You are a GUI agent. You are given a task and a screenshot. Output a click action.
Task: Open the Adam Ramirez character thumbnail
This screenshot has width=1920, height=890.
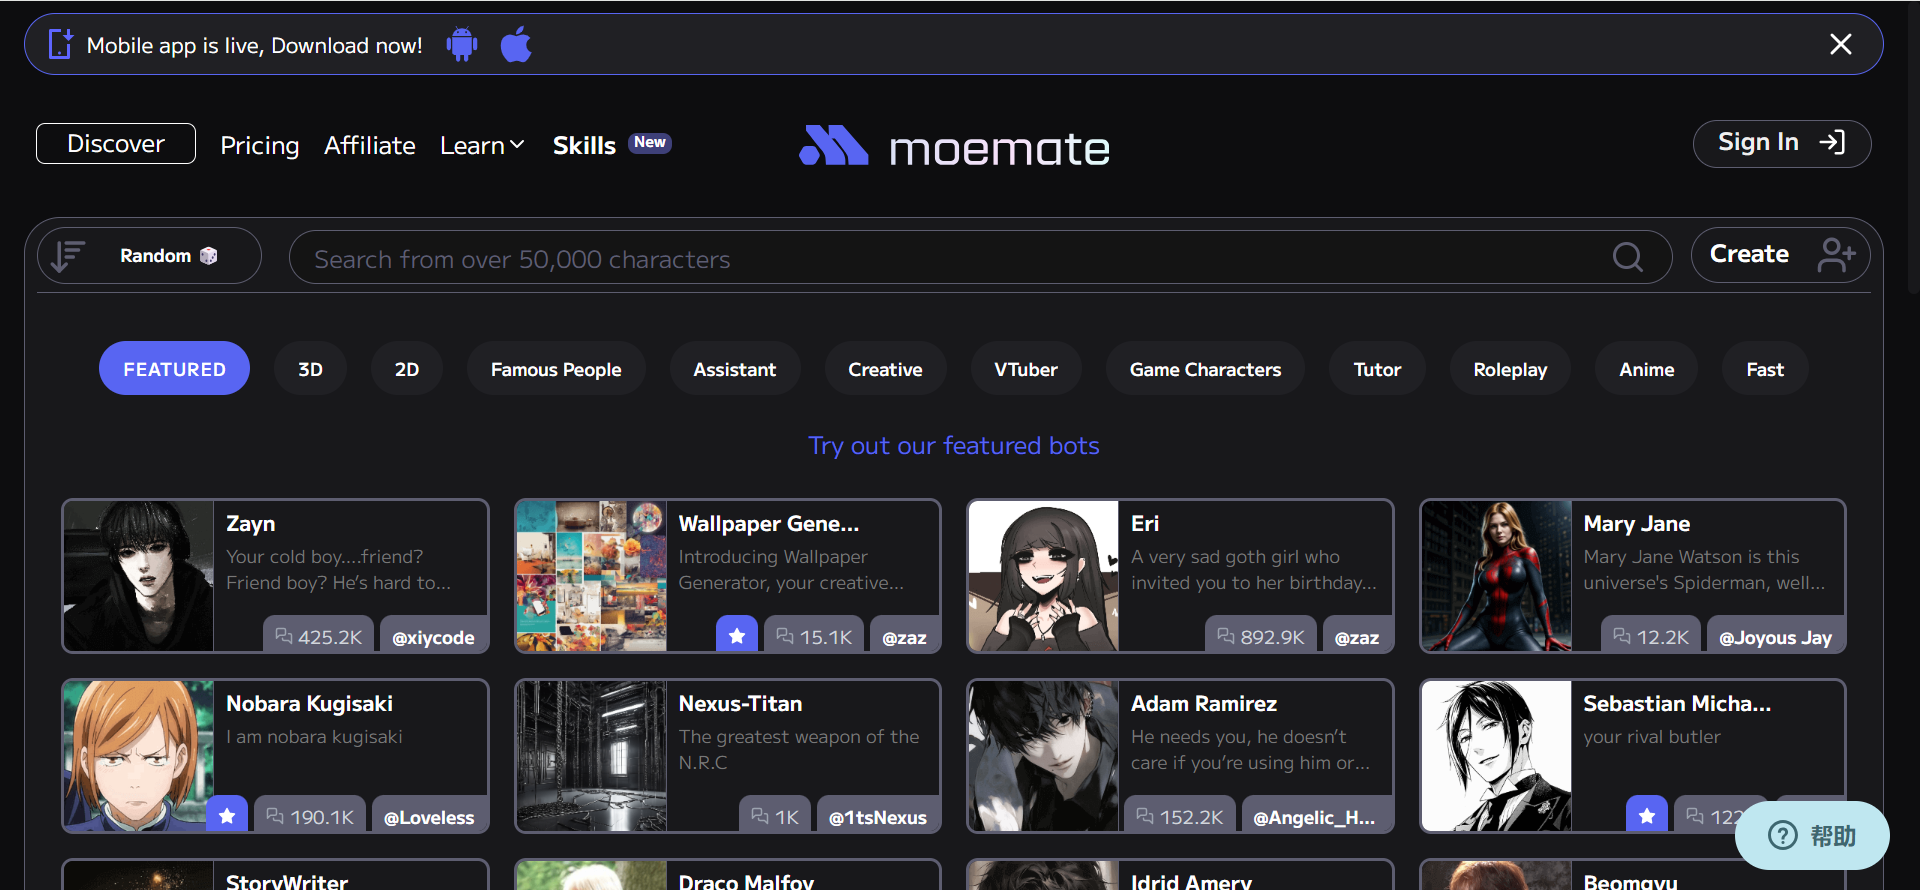click(x=1044, y=756)
